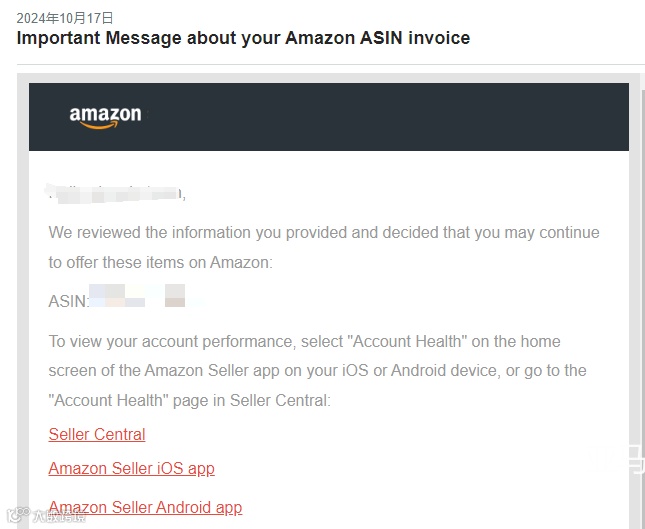Click the watermark logo in the bottom-left corner
The image size is (645, 529).
coord(15,516)
